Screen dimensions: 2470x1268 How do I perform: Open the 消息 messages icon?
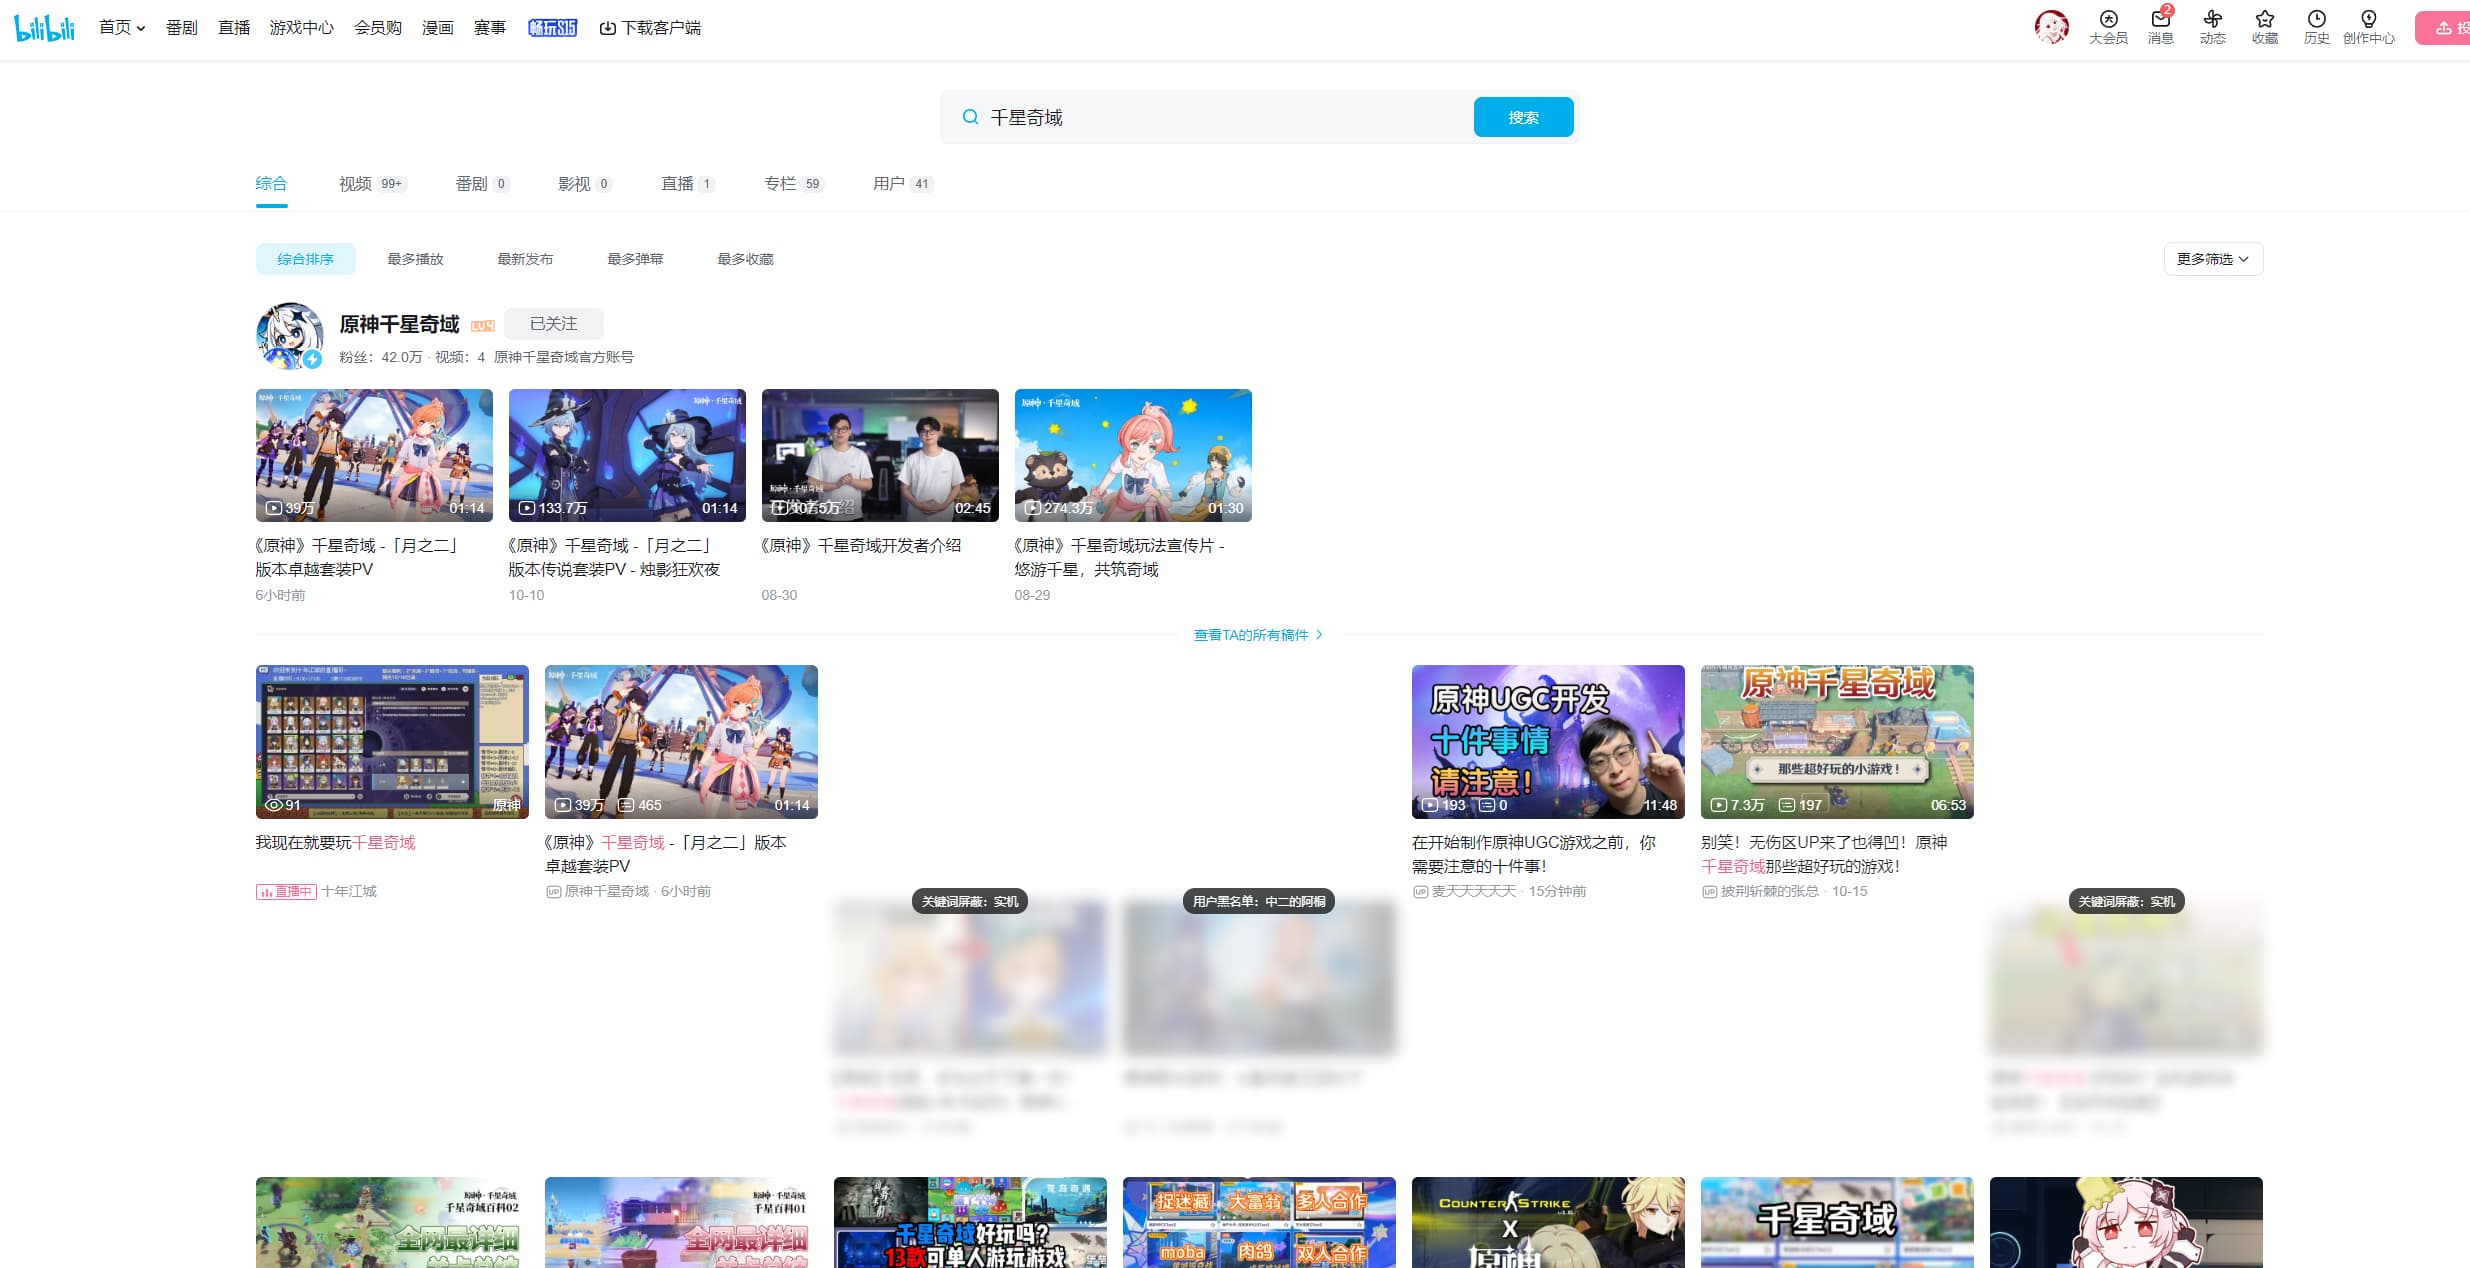2160,20
